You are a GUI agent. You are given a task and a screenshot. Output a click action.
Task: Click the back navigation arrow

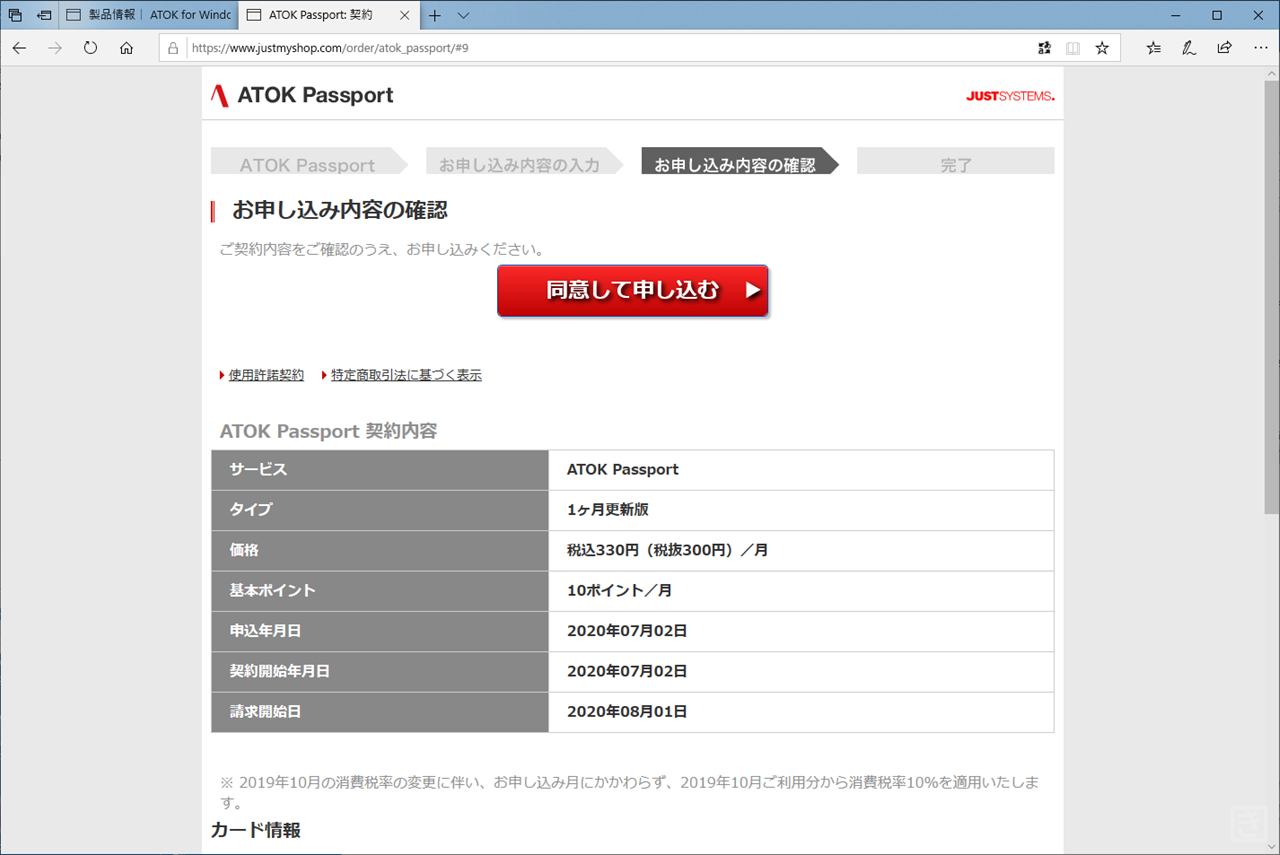coord(19,48)
